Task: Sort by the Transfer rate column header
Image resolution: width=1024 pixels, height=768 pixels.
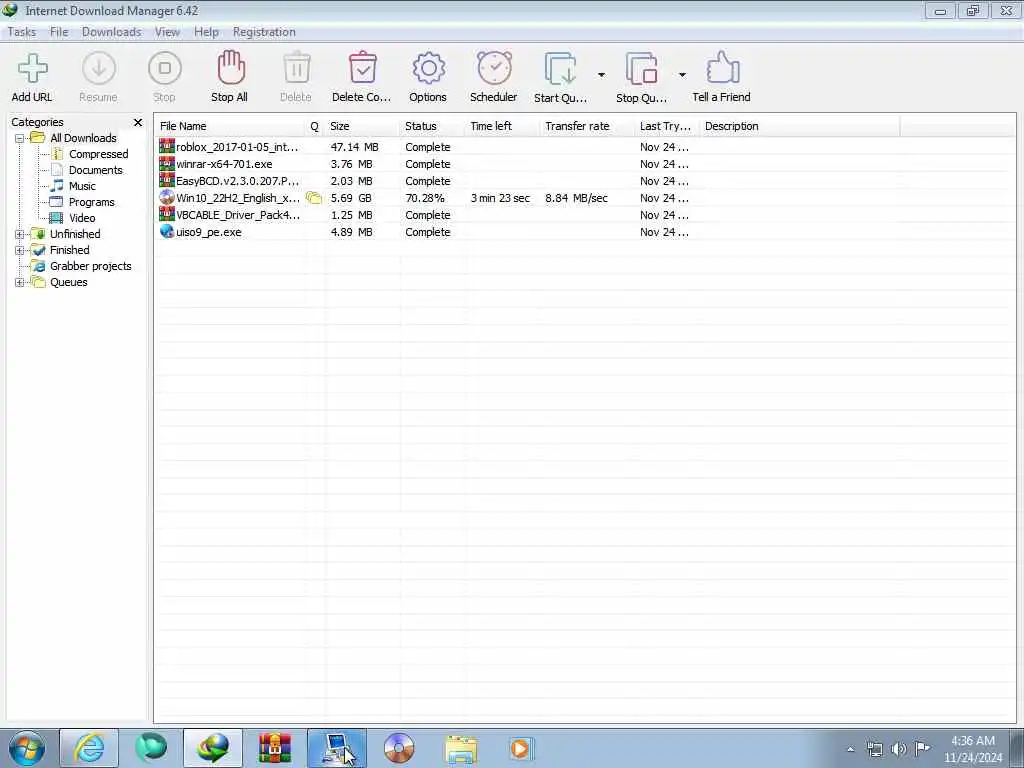Action: click(587, 126)
